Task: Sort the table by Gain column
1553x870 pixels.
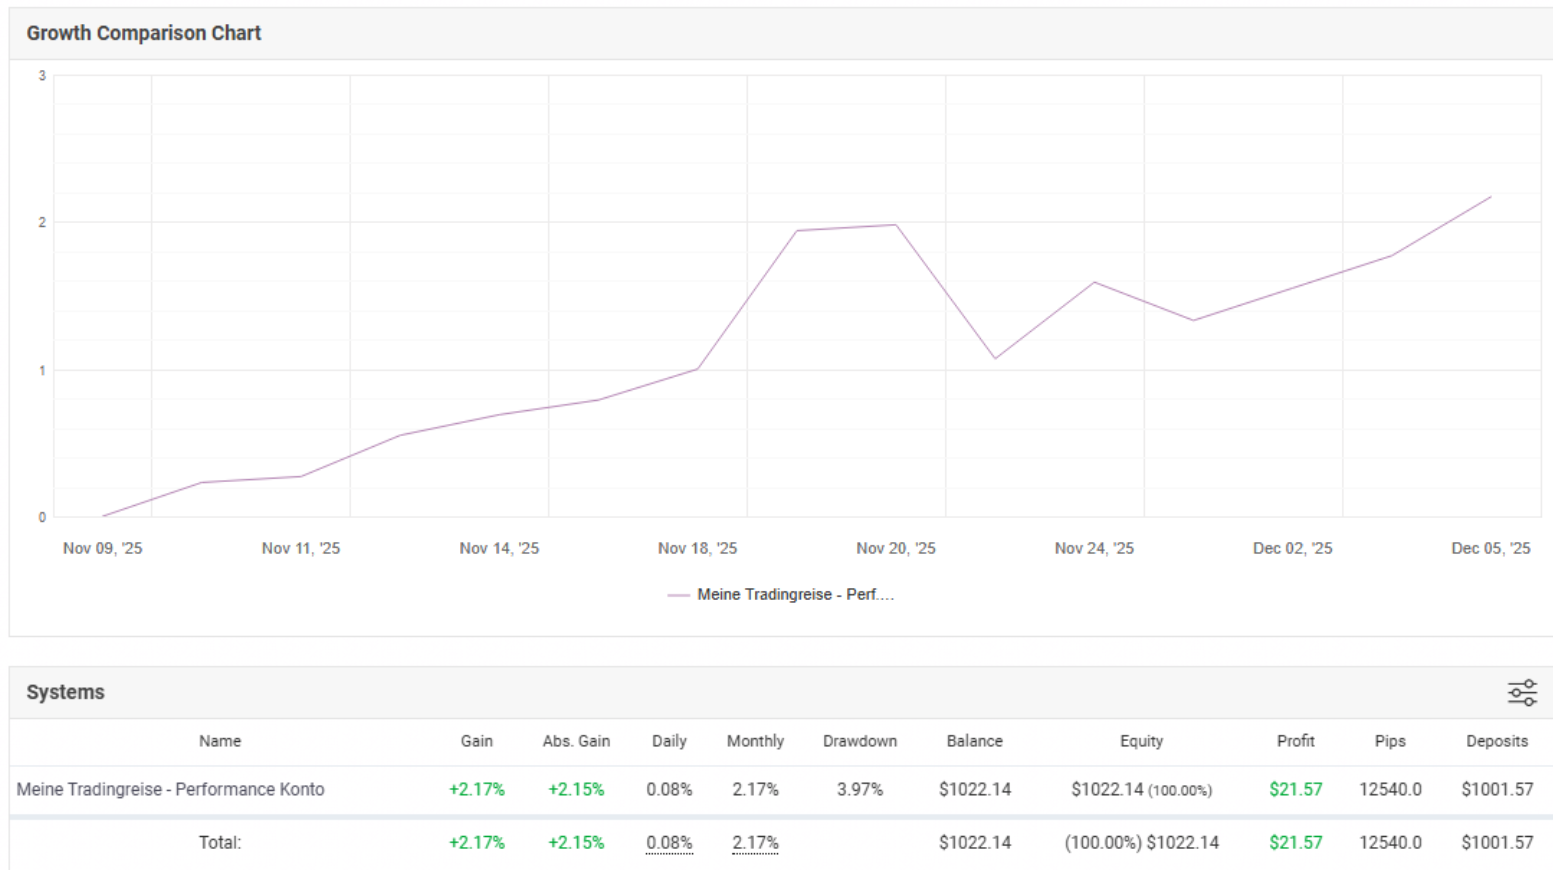Action: point(476,741)
